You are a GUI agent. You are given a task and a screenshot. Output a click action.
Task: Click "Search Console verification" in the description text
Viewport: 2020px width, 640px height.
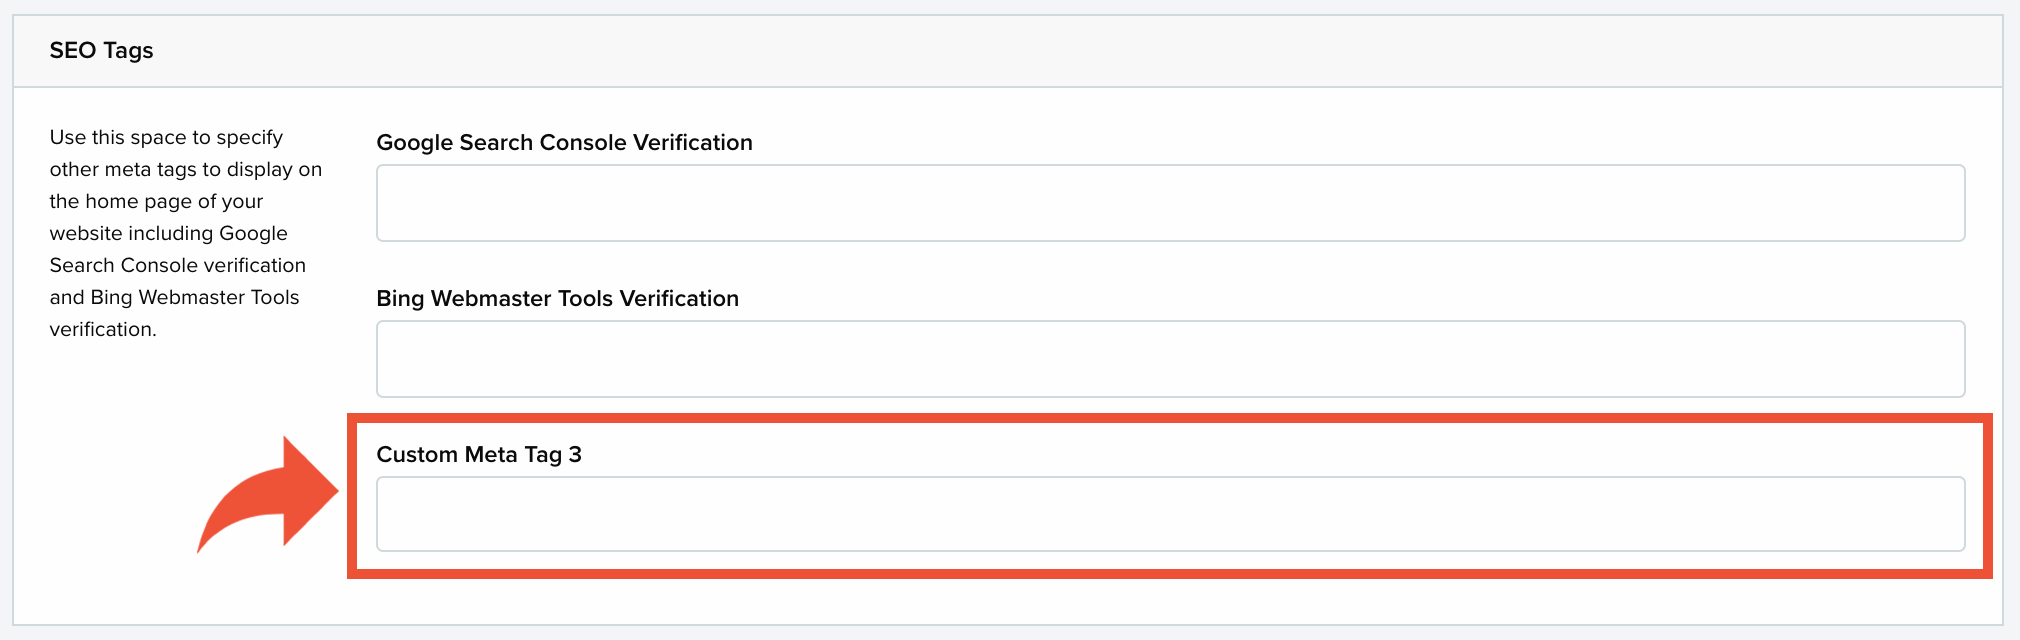click(x=177, y=265)
